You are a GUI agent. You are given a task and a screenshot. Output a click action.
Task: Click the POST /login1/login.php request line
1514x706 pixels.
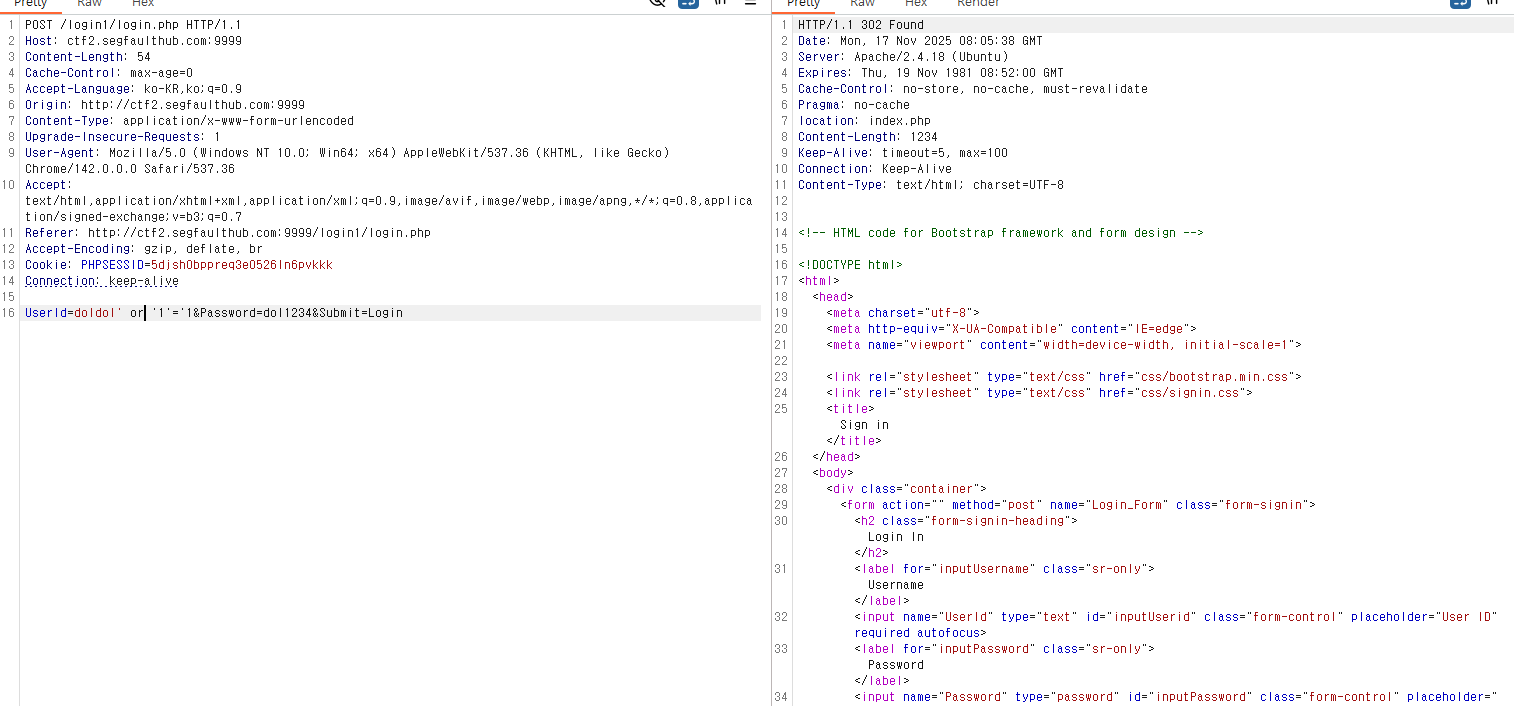pyautogui.click(x=133, y=25)
